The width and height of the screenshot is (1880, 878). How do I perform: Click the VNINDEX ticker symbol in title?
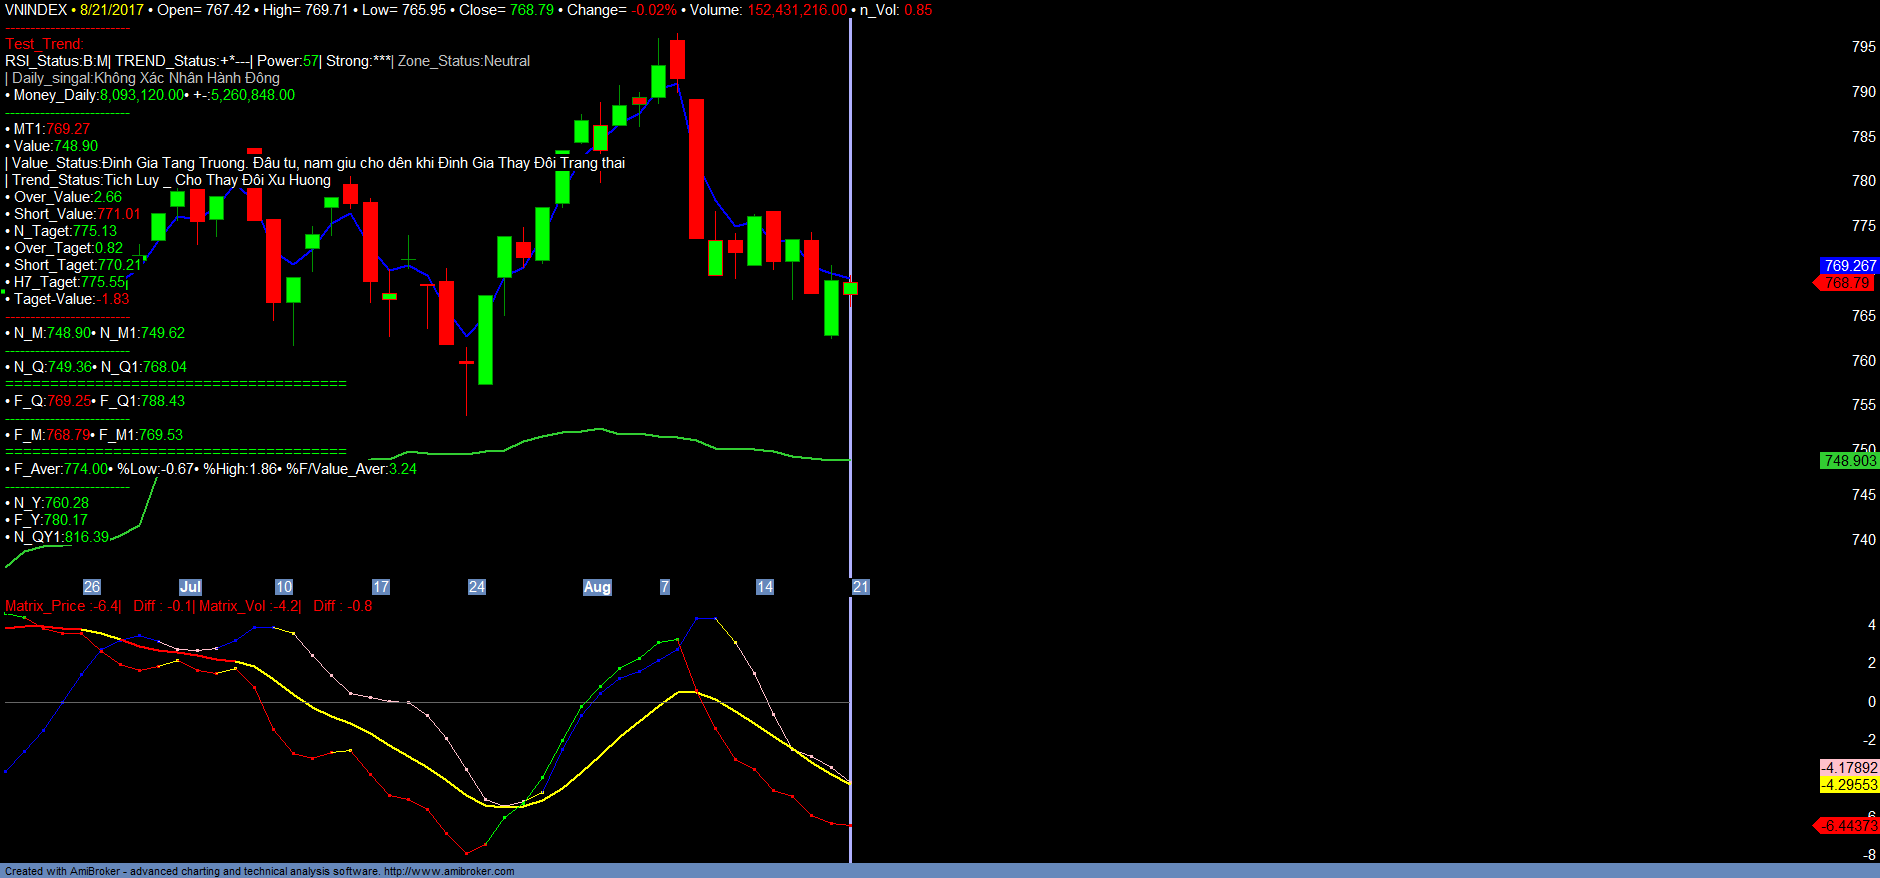(x=36, y=10)
